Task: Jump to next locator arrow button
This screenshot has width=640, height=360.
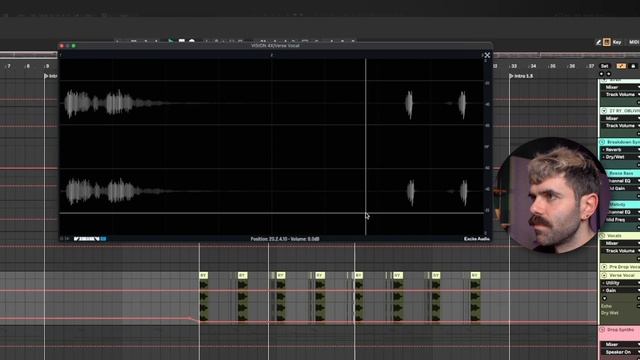Action: (609, 74)
